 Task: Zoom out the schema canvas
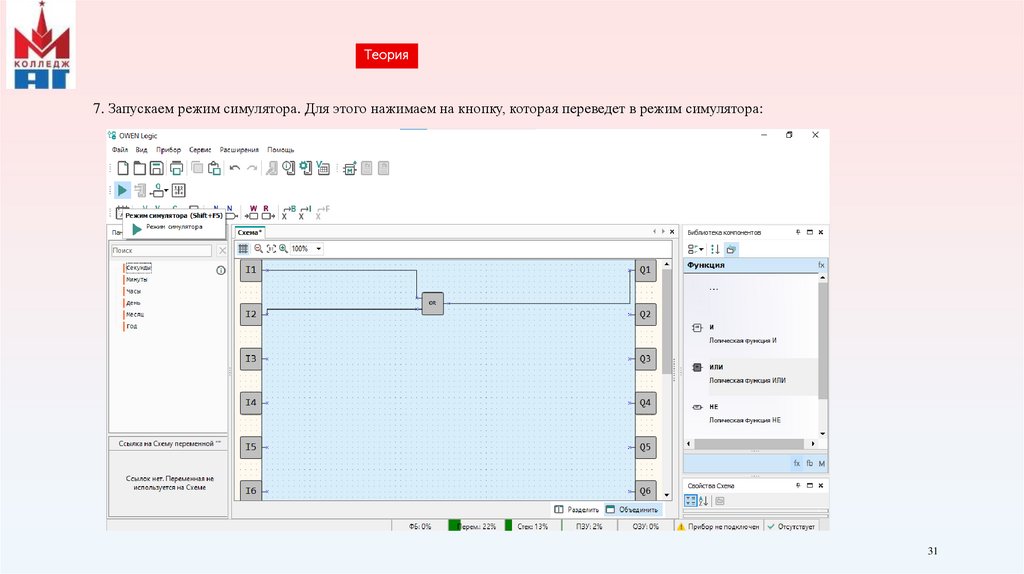pos(259,249)
